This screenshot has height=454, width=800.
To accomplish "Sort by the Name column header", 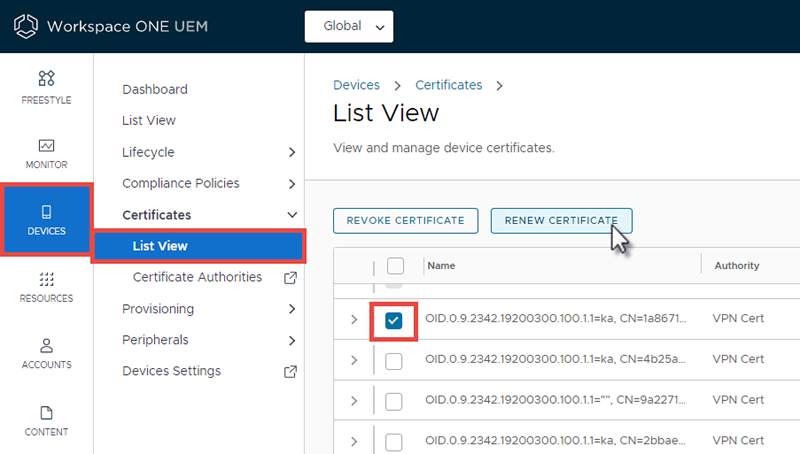I will point(441,266).
